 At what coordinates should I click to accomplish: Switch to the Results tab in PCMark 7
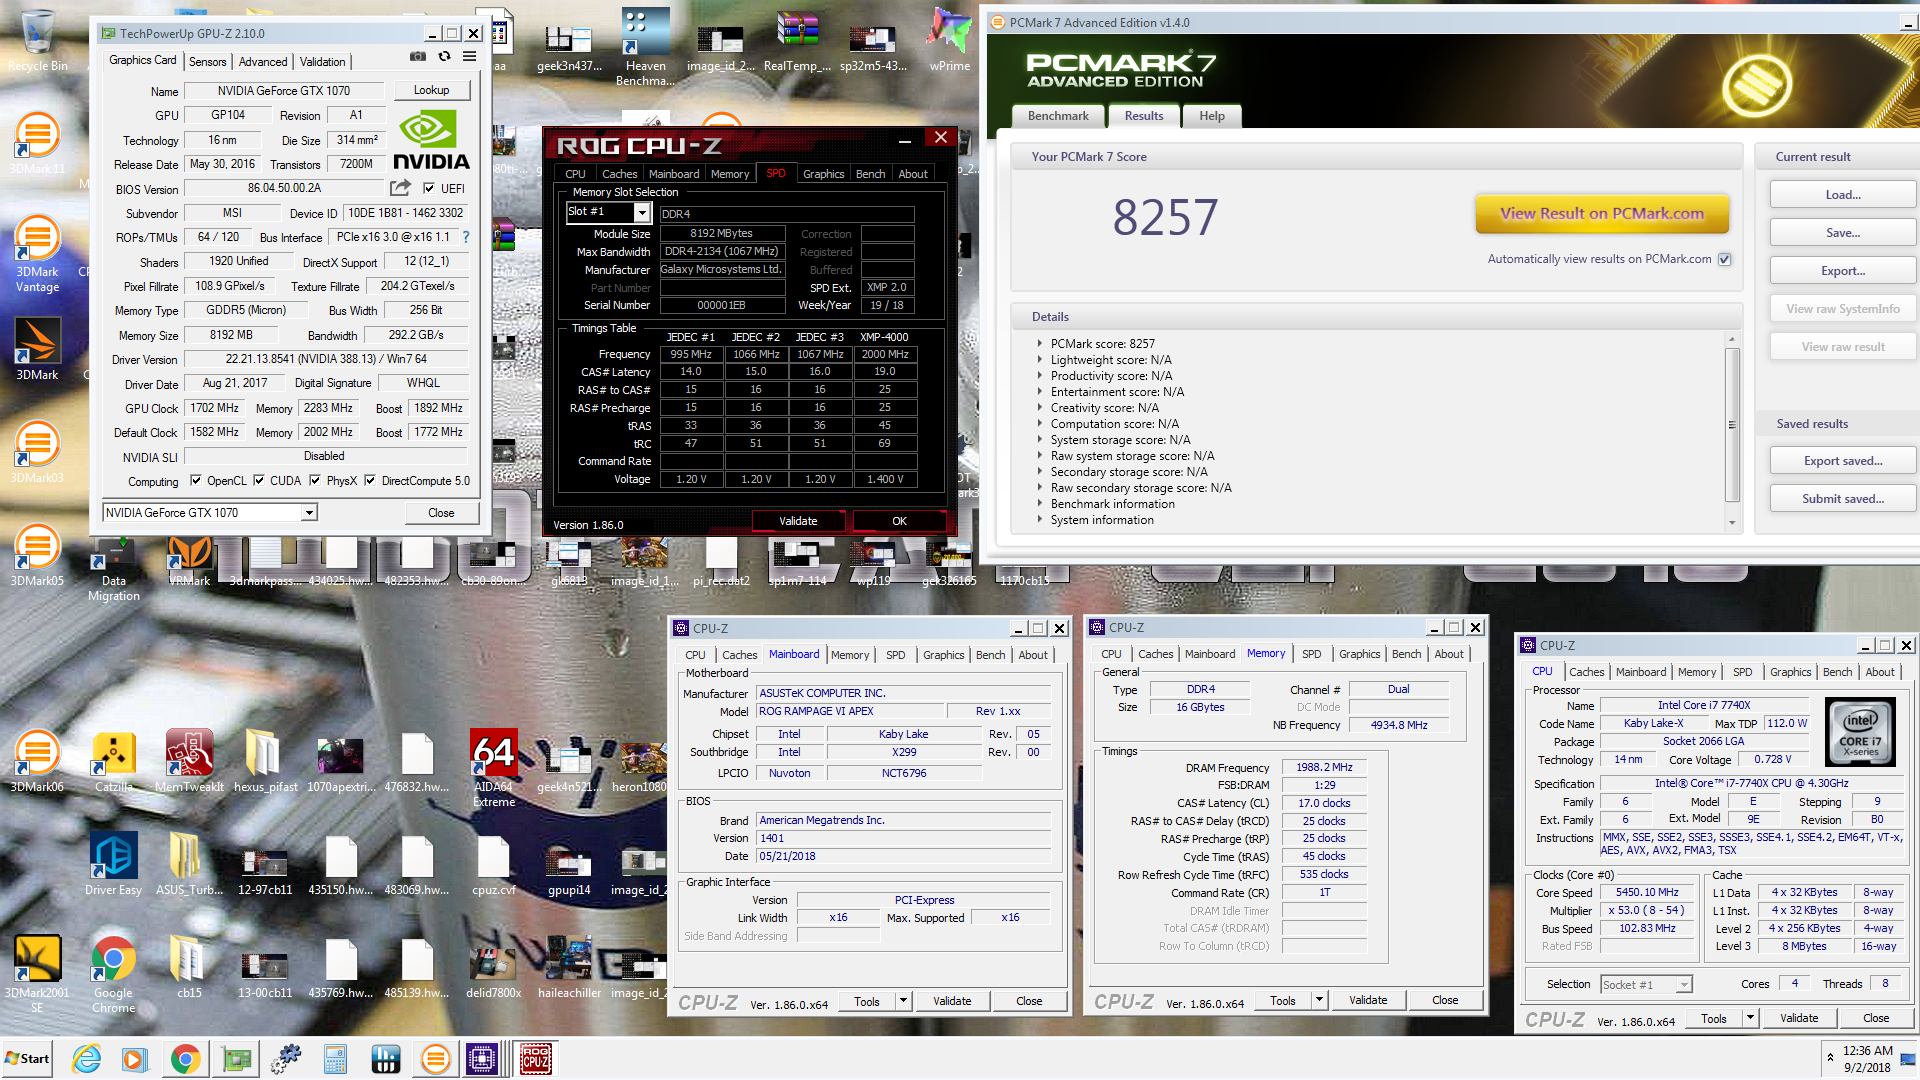[x=1144, y=116]
